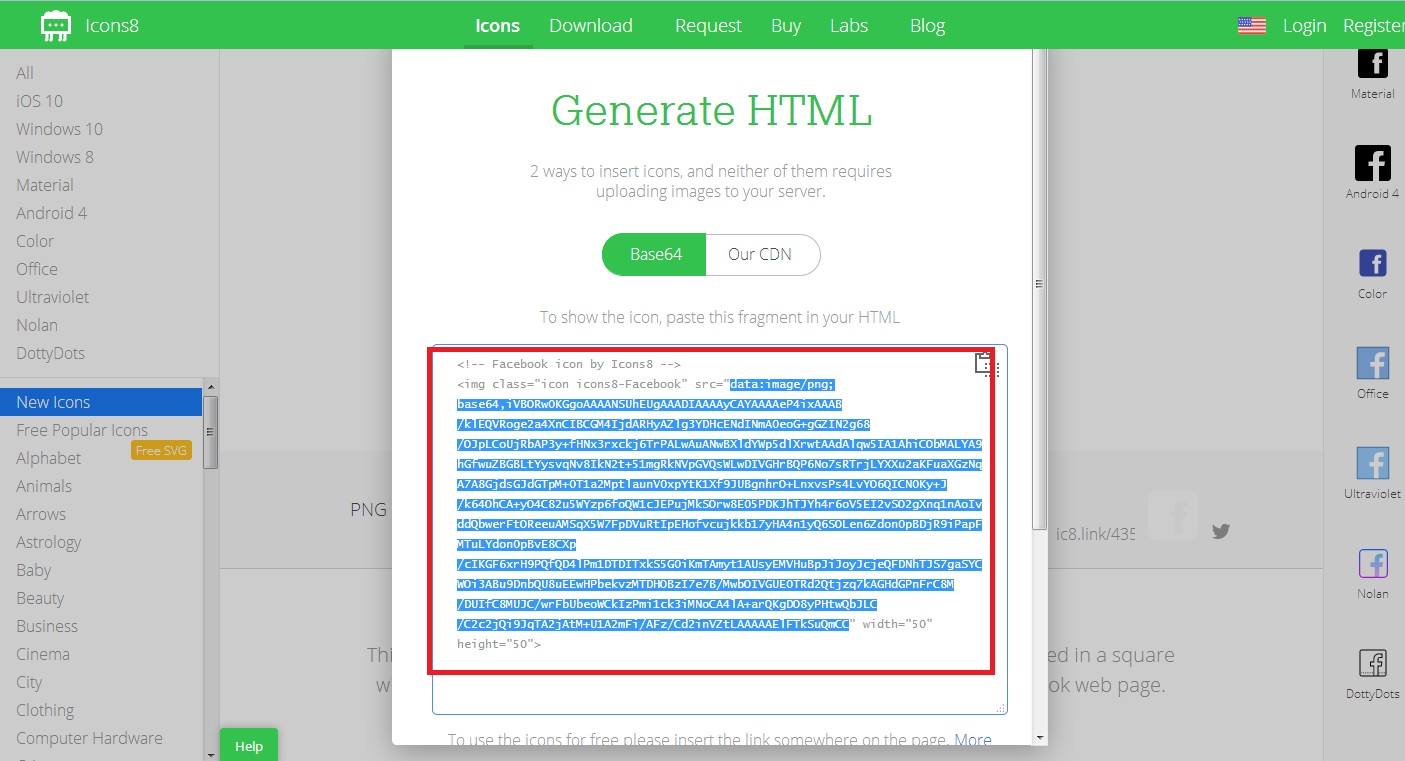Open the Download menu item
Viewport: 1405px width, 761px height.
(x=591, y=26)
